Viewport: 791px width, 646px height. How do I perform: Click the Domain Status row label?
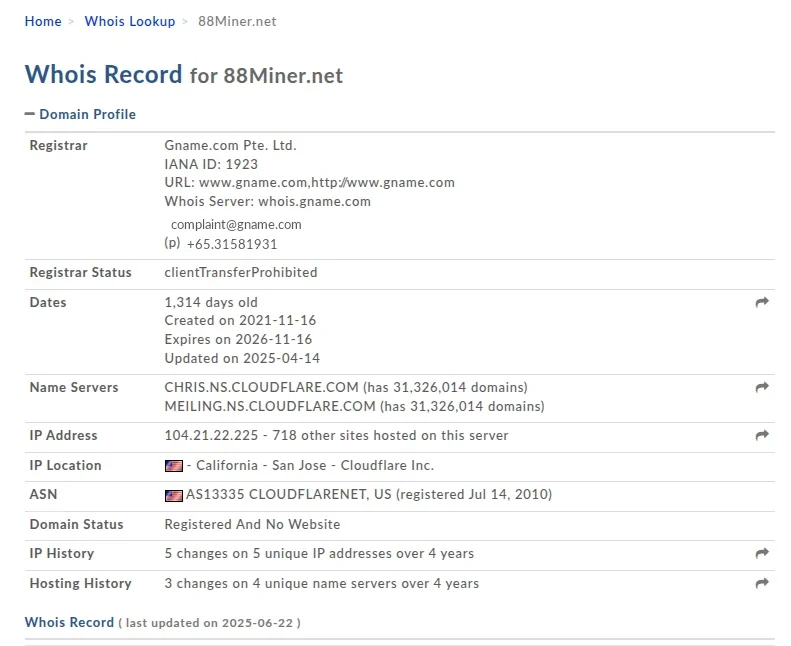click(77, 524)
